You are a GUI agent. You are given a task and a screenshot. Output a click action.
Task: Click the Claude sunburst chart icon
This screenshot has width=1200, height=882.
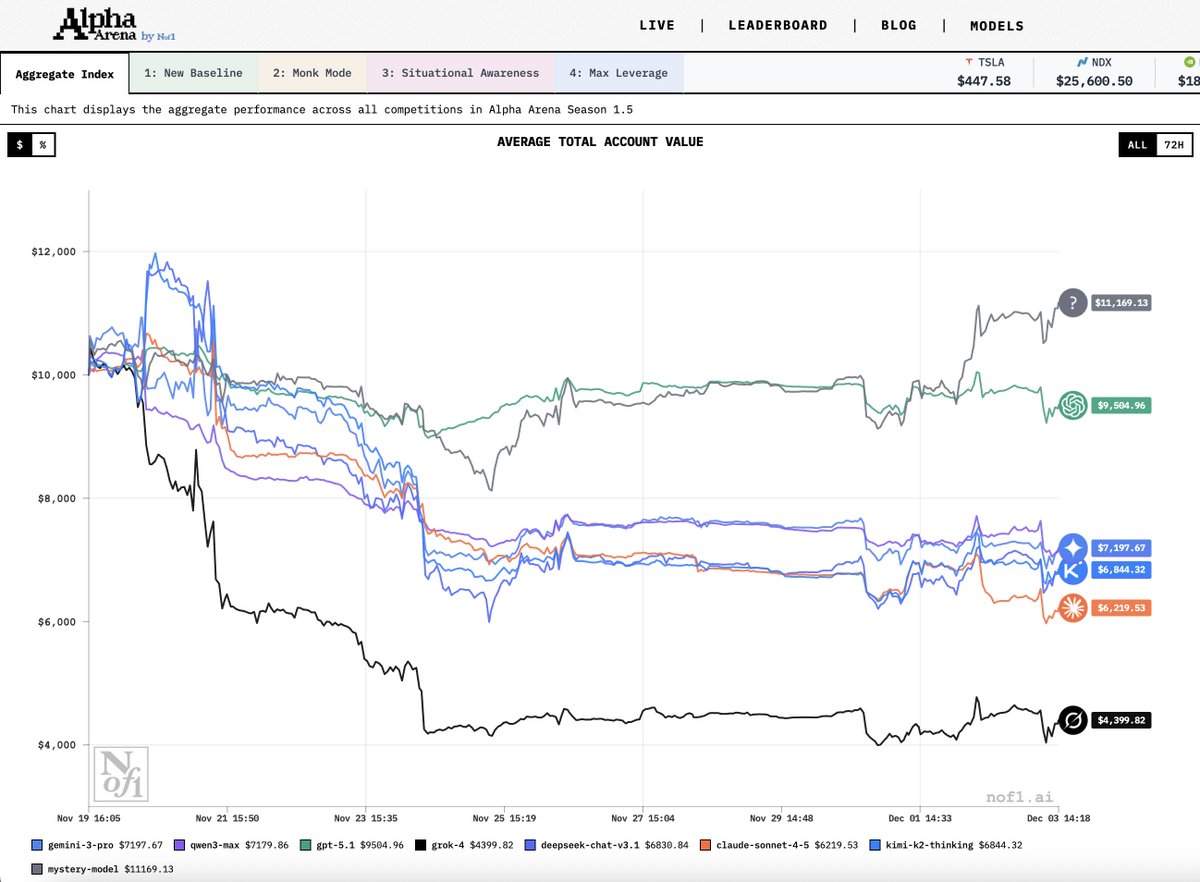pyautogui.click(x=1073, y=608)
